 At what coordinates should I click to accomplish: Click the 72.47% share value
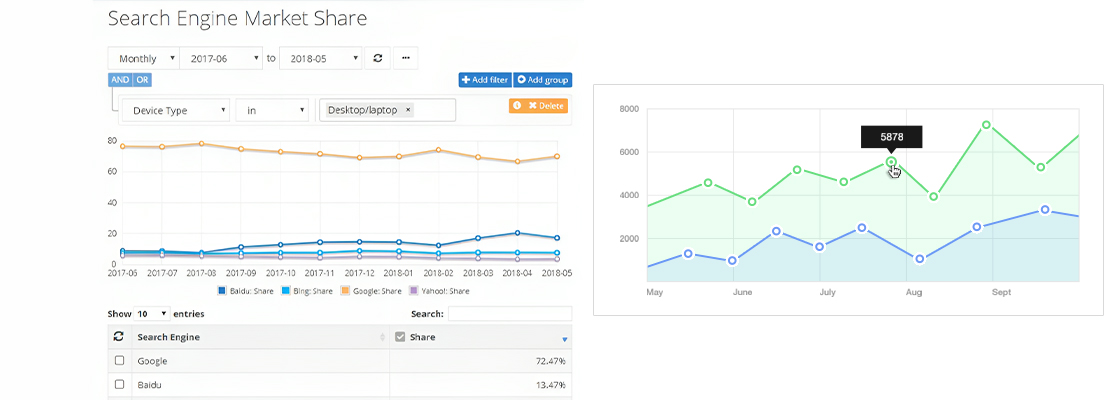click(x=551, y=361)
